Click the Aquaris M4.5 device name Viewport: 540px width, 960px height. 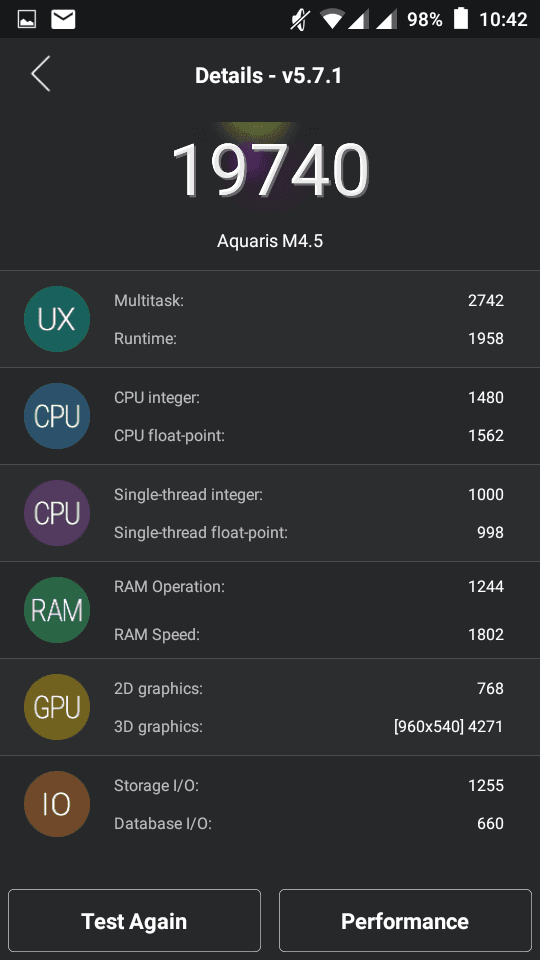270,241
